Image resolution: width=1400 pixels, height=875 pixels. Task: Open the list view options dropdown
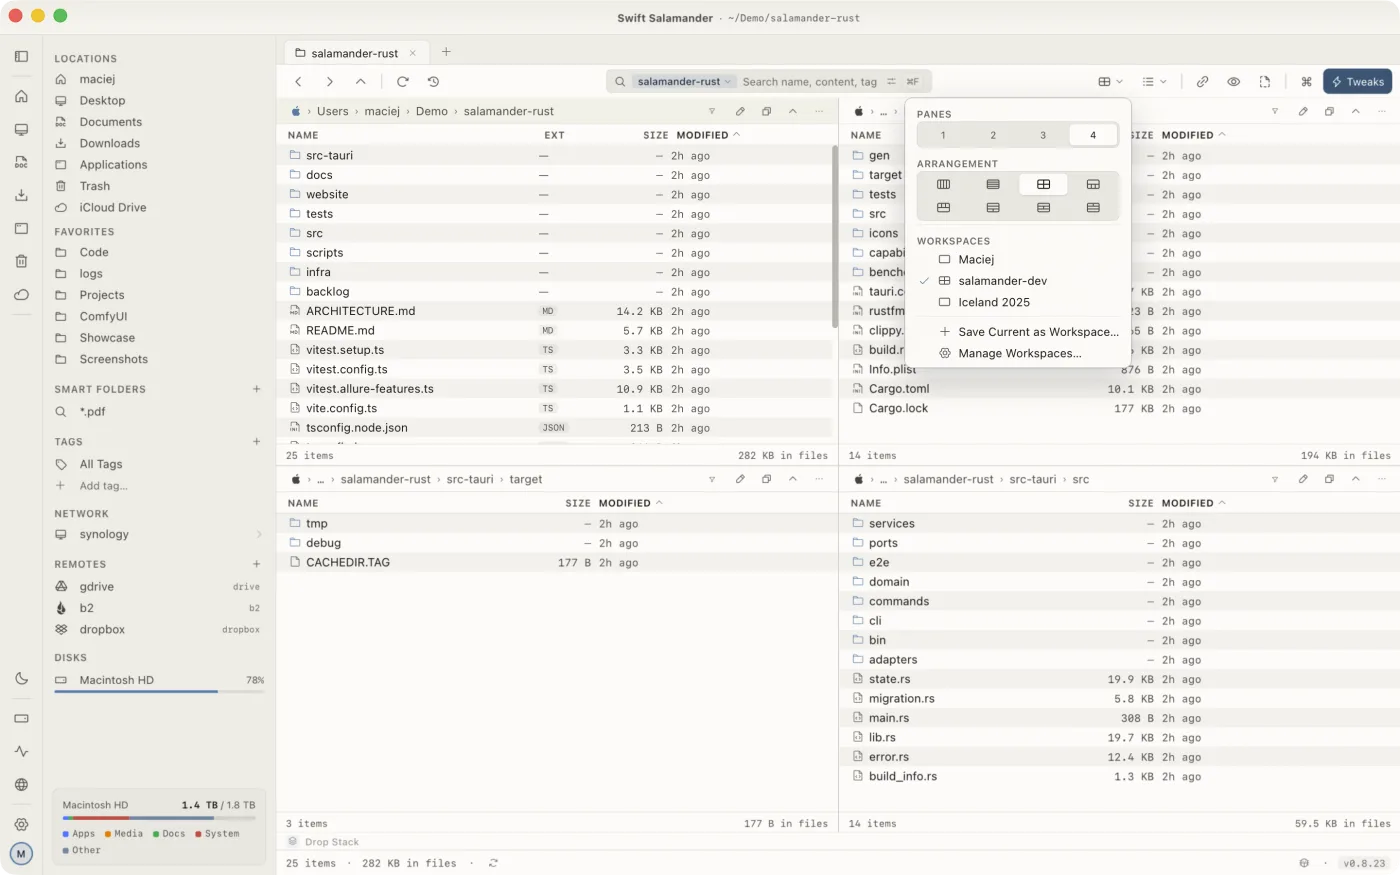[1154, 82]
